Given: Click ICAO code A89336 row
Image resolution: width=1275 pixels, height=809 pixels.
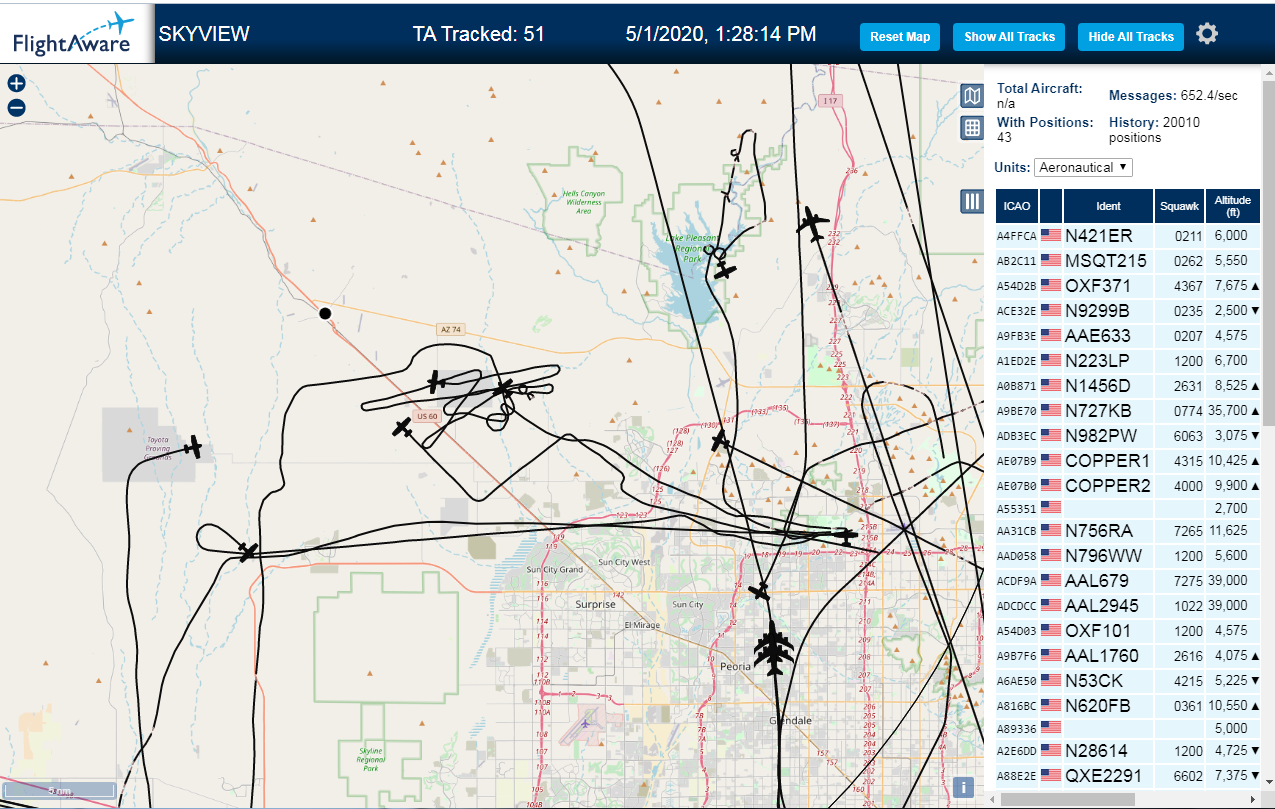Looking at the screenshot, I should tap(1128, 729).
